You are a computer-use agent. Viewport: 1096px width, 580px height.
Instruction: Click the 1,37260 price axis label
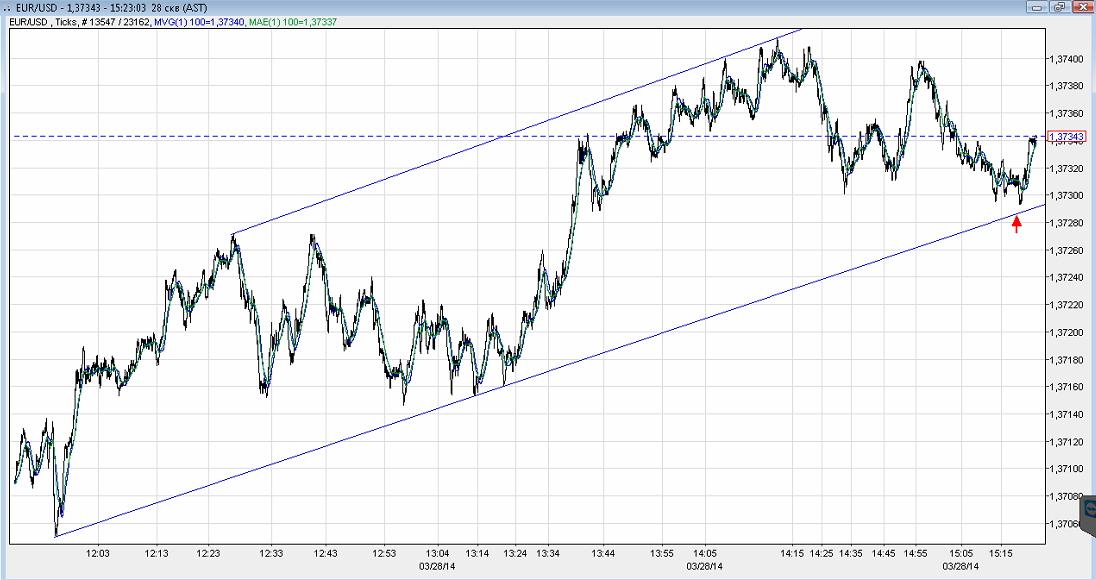(1066, 250)
